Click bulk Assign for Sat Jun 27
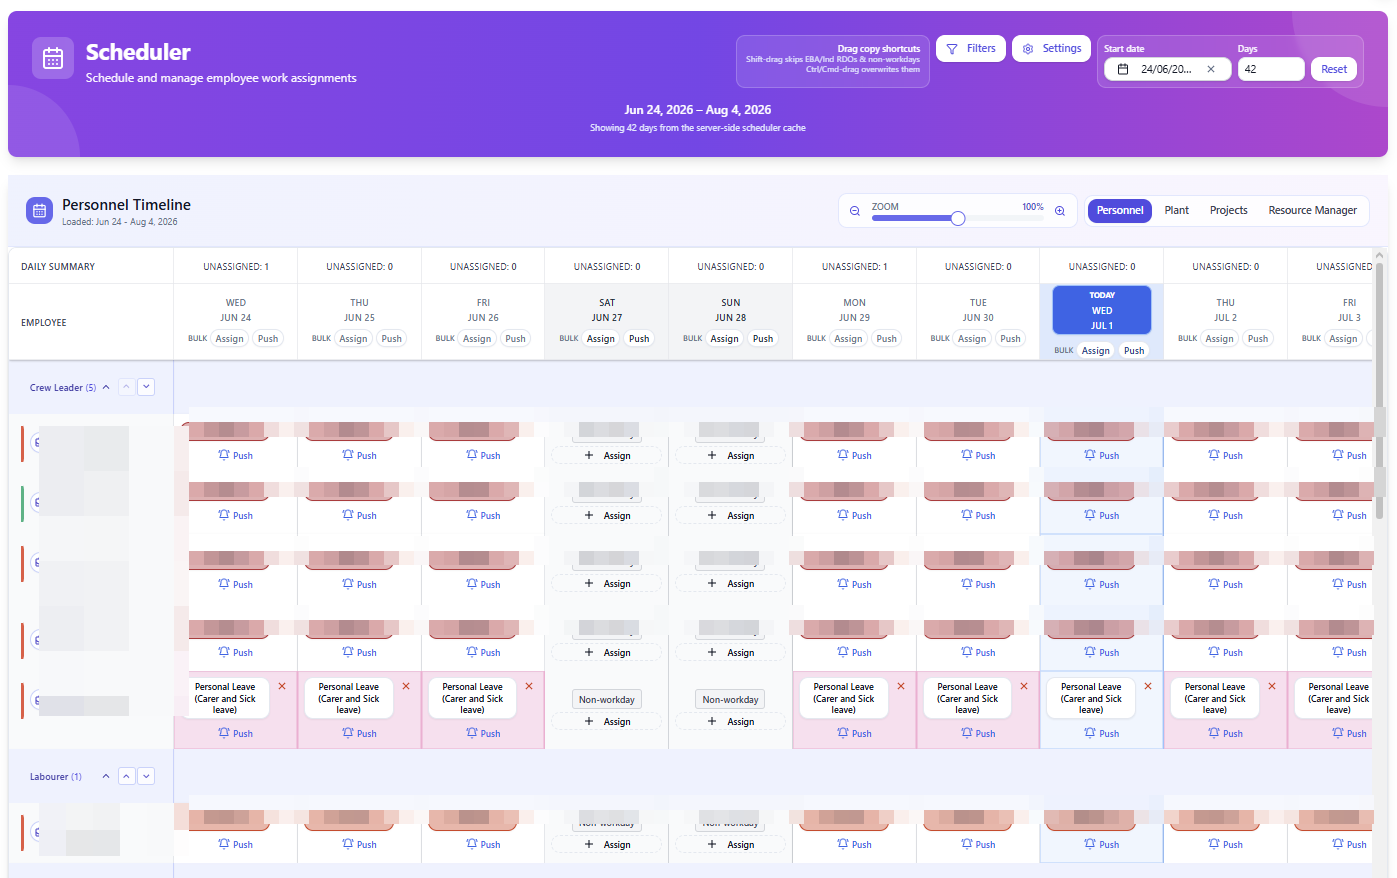Image resolution: width=1397 pixels, height=878 pixels. (601, 339)
